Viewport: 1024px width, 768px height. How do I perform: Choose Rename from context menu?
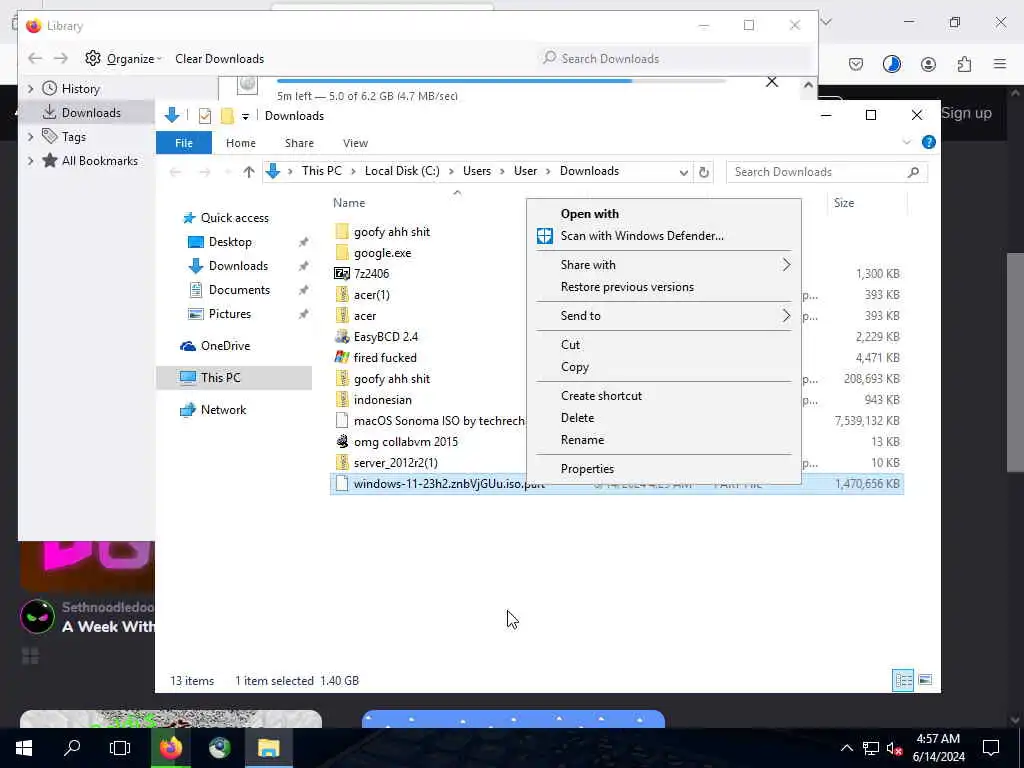(x=582, y=440)
